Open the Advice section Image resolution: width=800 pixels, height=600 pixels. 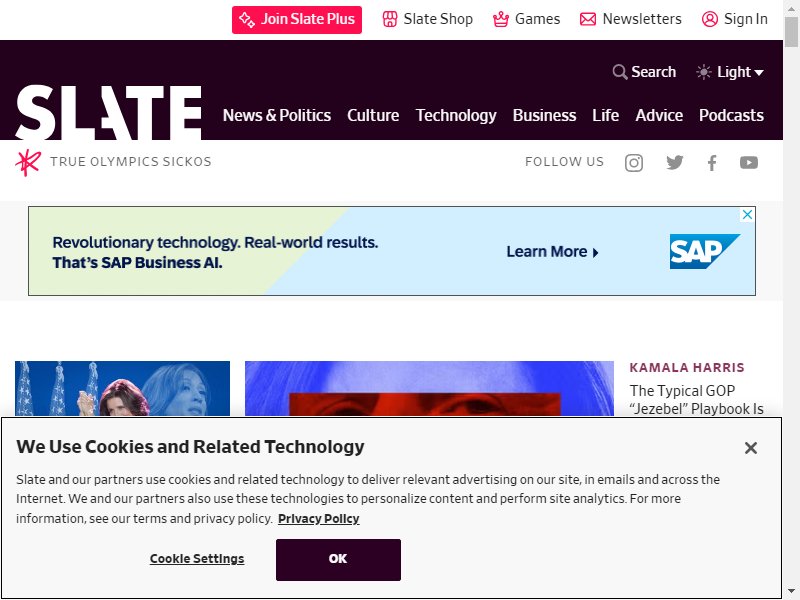tap(659, 115)
